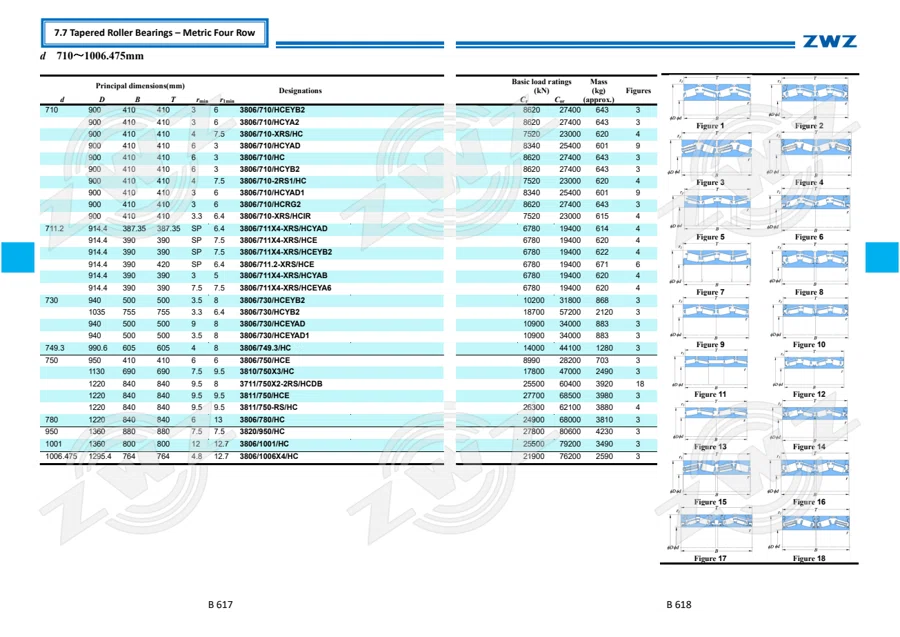Image resolution: width=900 pixels, height=637 pixels.
Task: Click the ZWZ logo
Action: click(829, 41)
